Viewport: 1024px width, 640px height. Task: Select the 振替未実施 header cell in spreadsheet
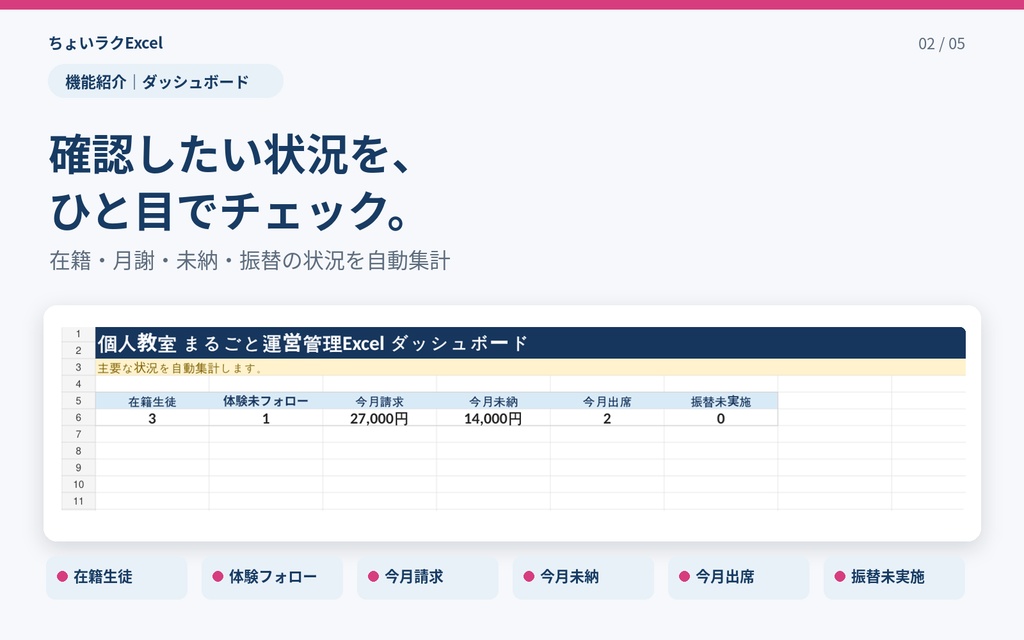click(x=720, y=401)
